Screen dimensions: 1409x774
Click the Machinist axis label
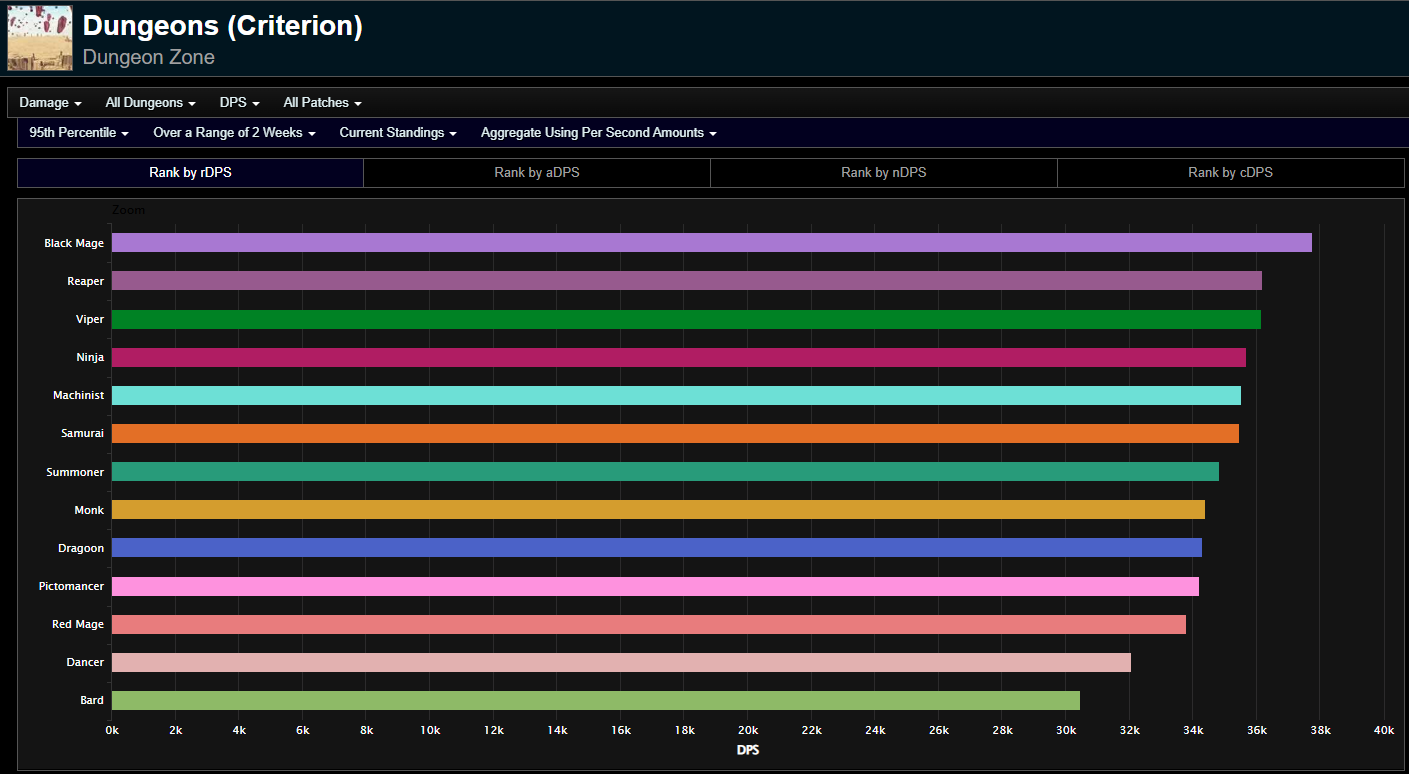[78, 395]
